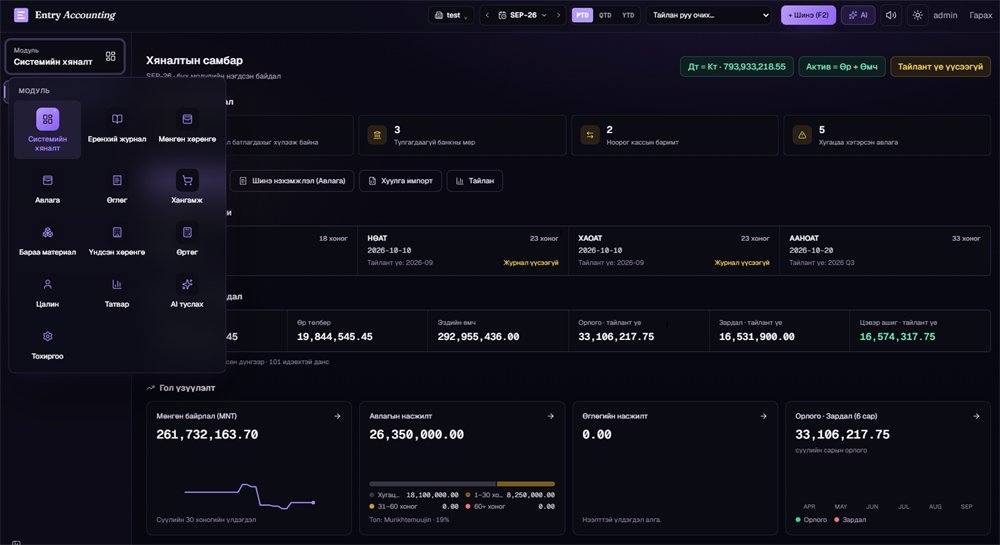Click the Тайлант үе үүсээгүй badge
The width and height of the screenshot is (1000, 545).
pyautogui.click(x=940, y=66)
